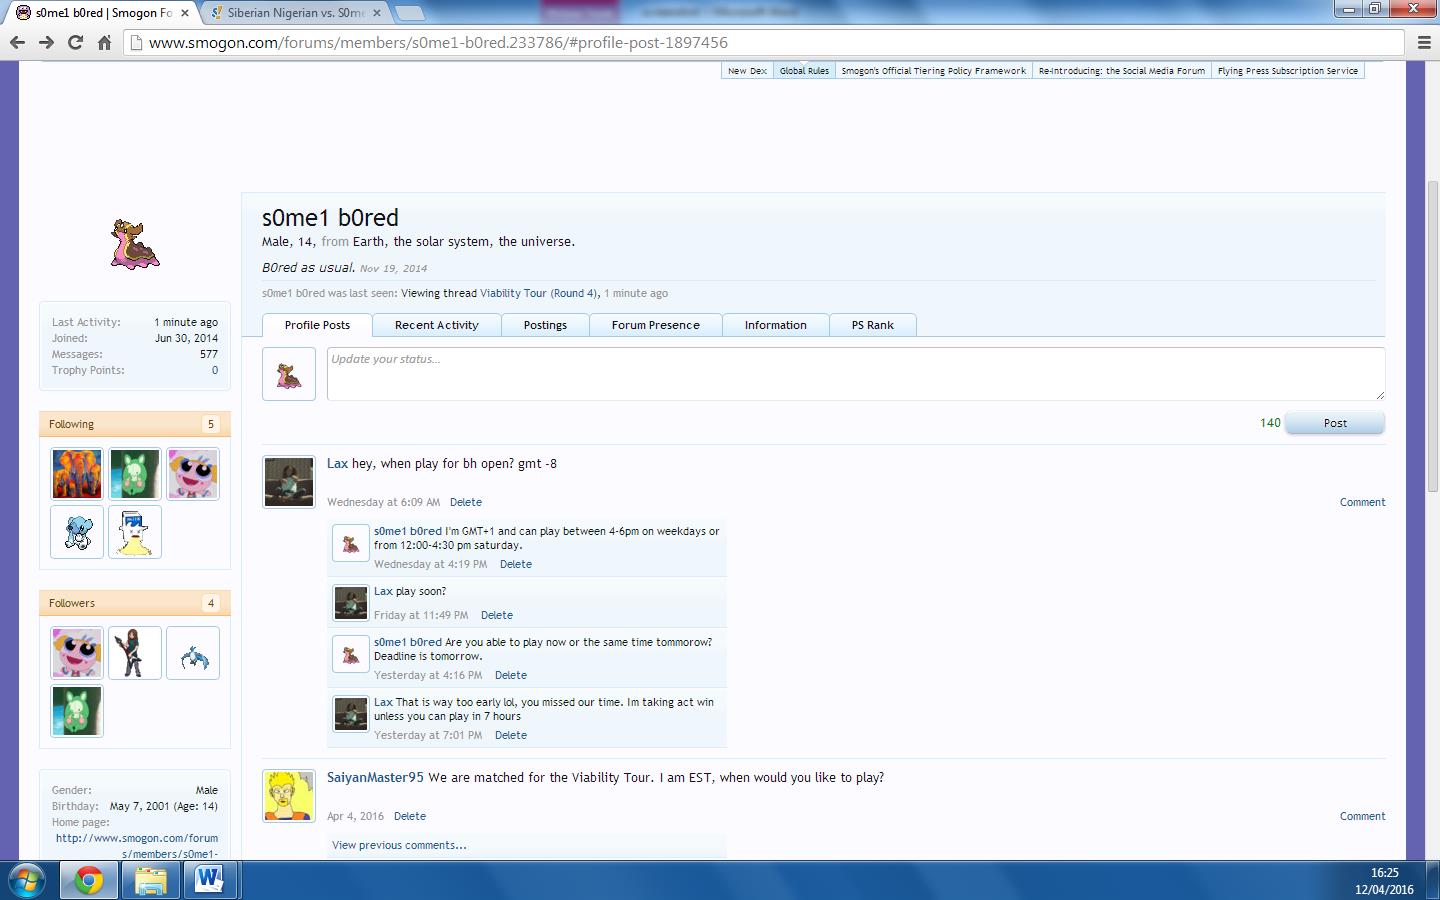Switch to the Recent Activity tab

pyautogui.click(x=436, y=325)
